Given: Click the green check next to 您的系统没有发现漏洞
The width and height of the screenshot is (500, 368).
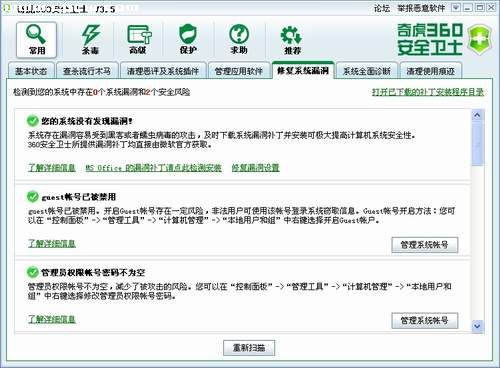Looking at the screenshot, I should point(32,121).
